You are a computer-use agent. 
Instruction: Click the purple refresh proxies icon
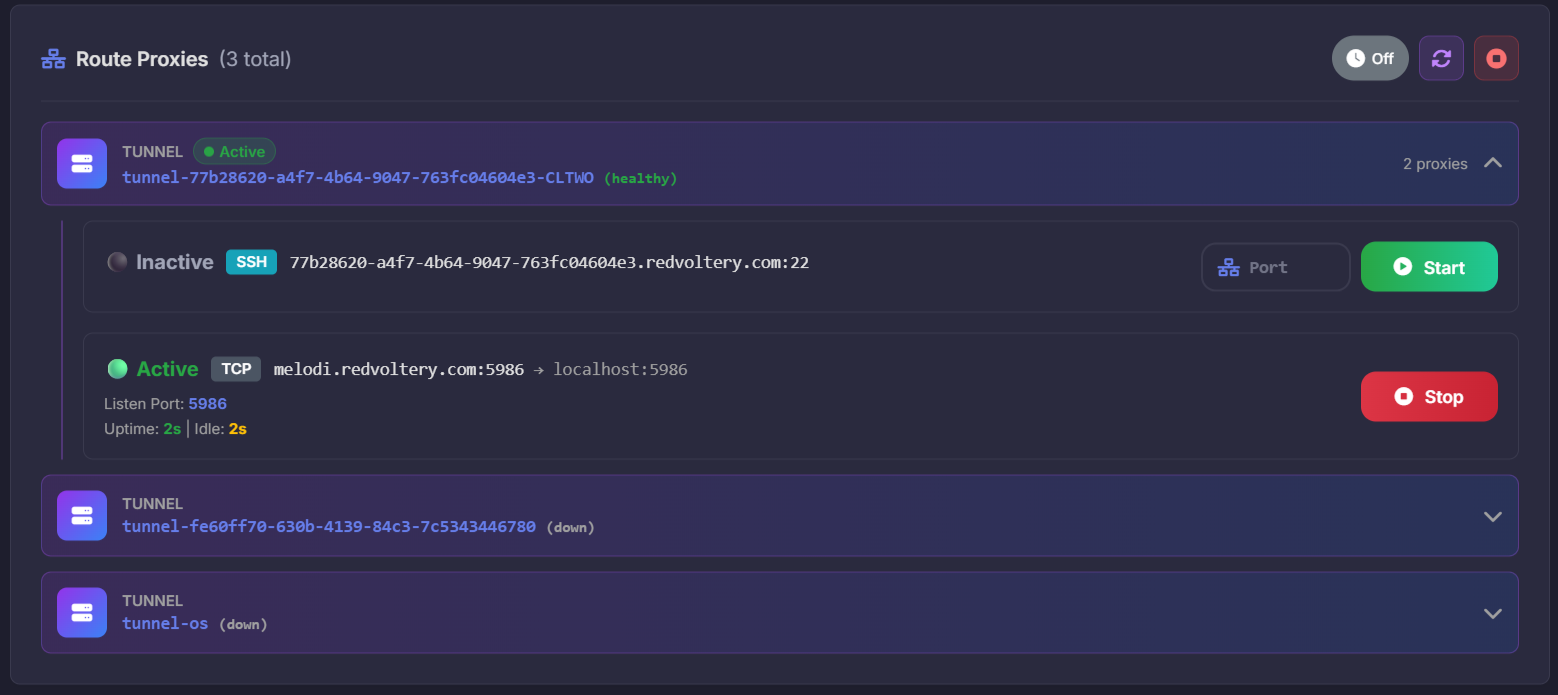pos(1441,58)
